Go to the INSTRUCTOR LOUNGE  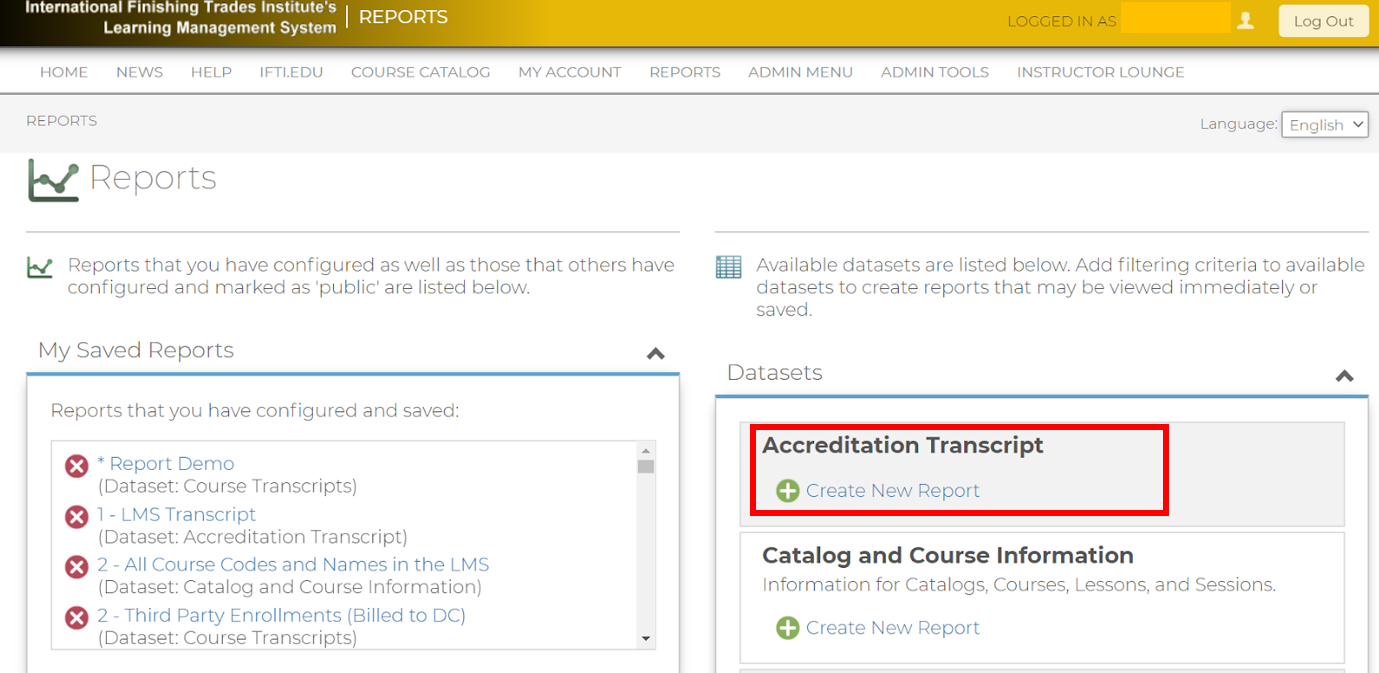(x=1101, y=72)
